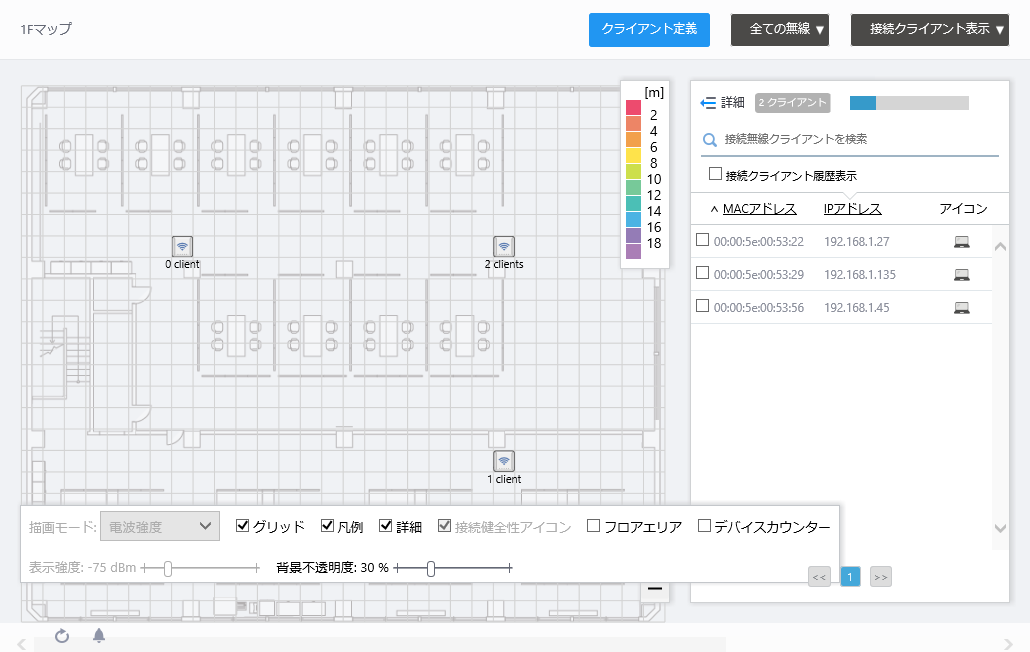
Task: Click the クライアント定義 button
Action: (649, 30)
